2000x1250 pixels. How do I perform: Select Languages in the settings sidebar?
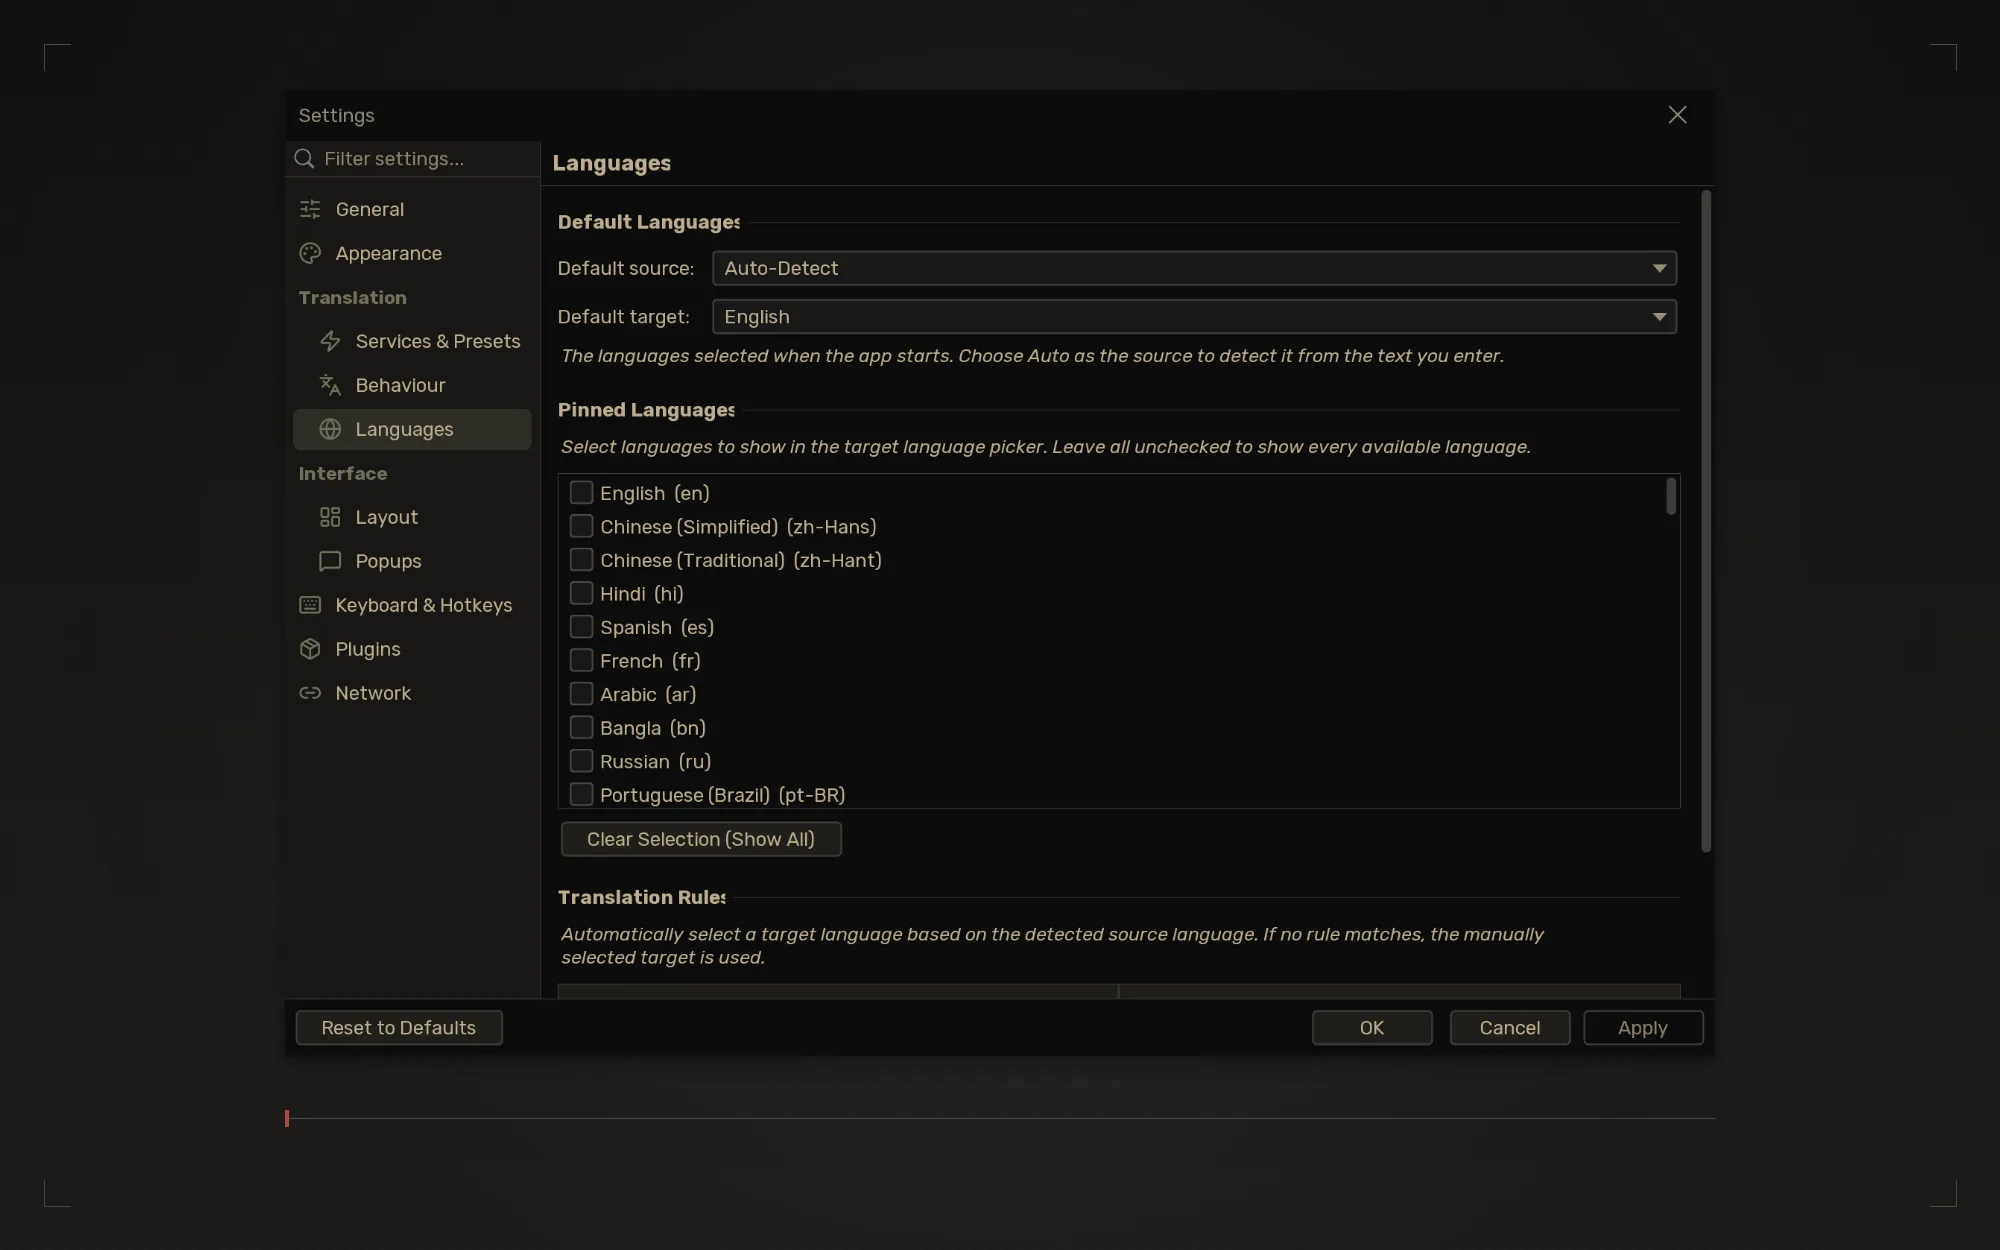(x=412, y=429)
